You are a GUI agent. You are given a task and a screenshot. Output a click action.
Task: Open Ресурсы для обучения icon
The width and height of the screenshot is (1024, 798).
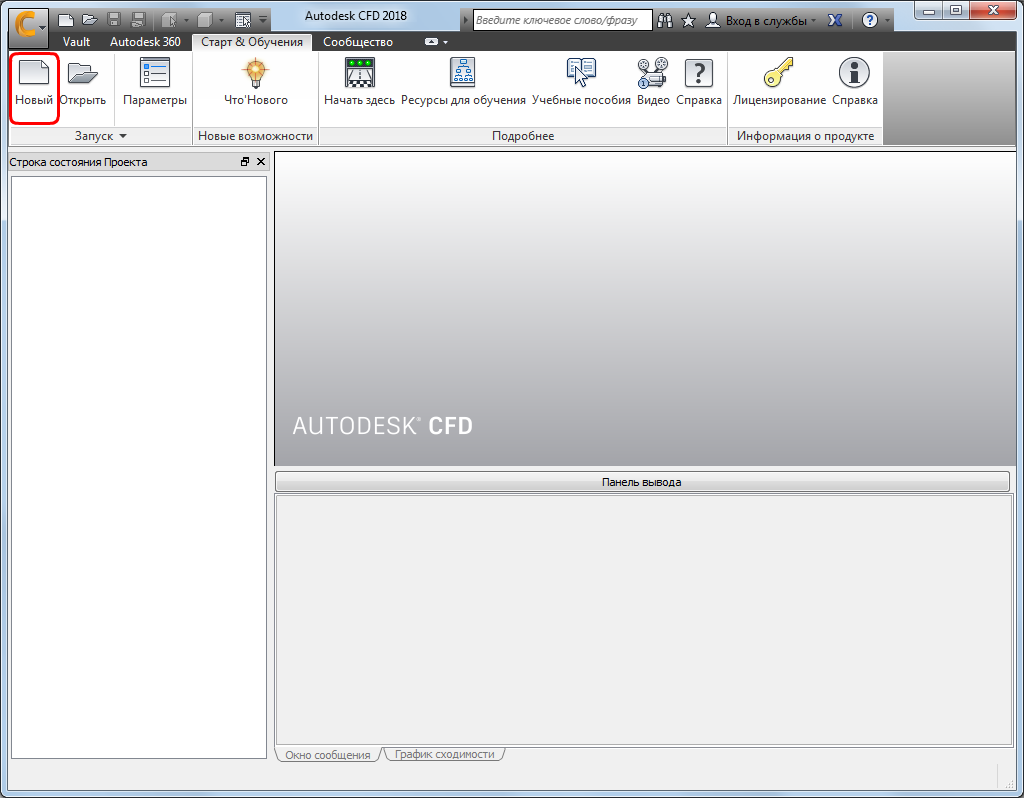462,72
